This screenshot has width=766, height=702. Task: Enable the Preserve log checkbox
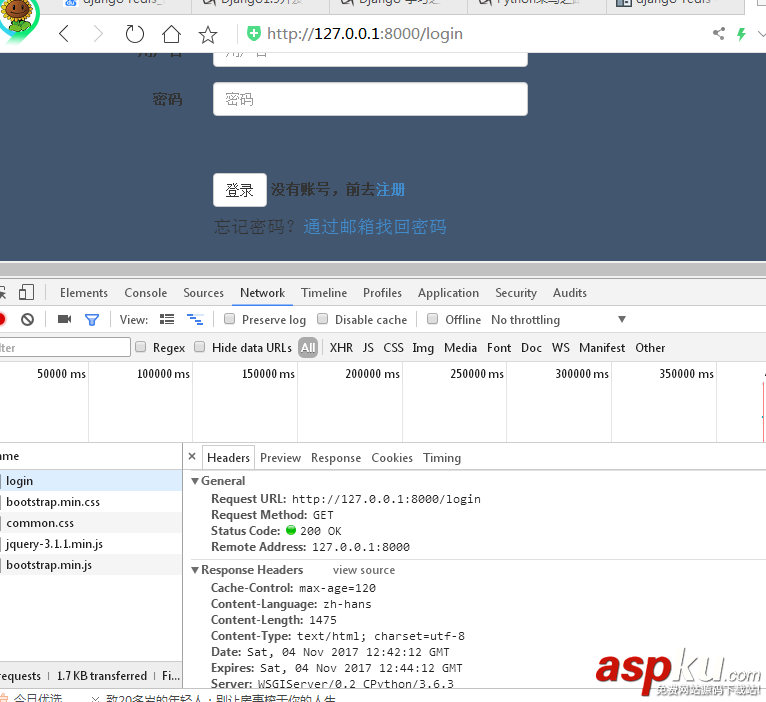pos(229,319)
